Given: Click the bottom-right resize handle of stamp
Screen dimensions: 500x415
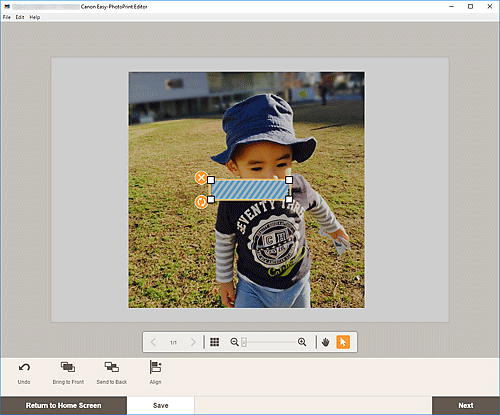Looking at the screenshot, I should [x=289, y=199].
